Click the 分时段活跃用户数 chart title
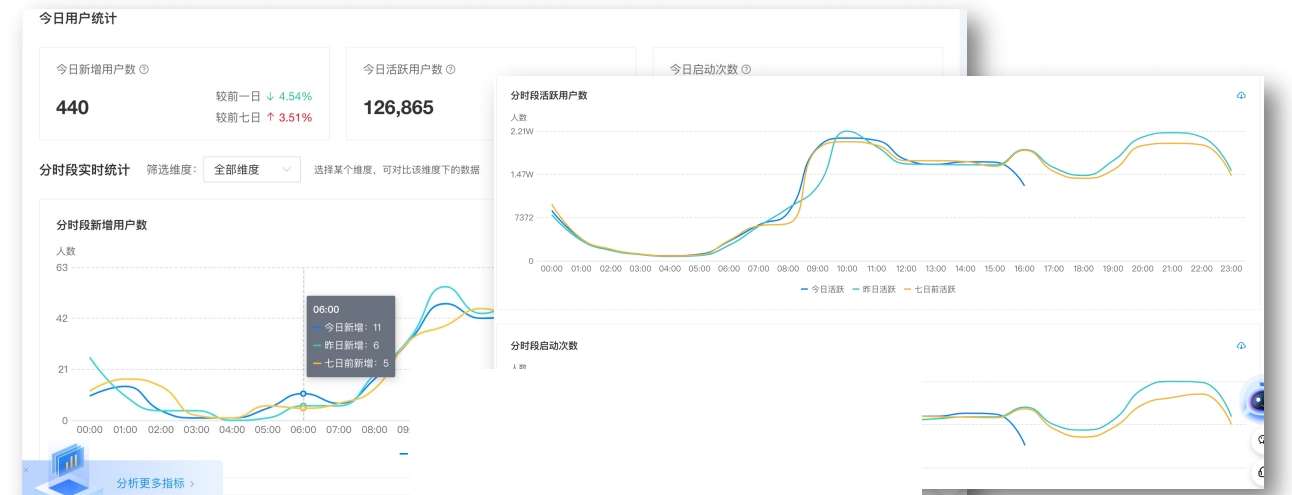Image resolution: width=1292 pixels, height=495 pixels. (x=549, y=96)
